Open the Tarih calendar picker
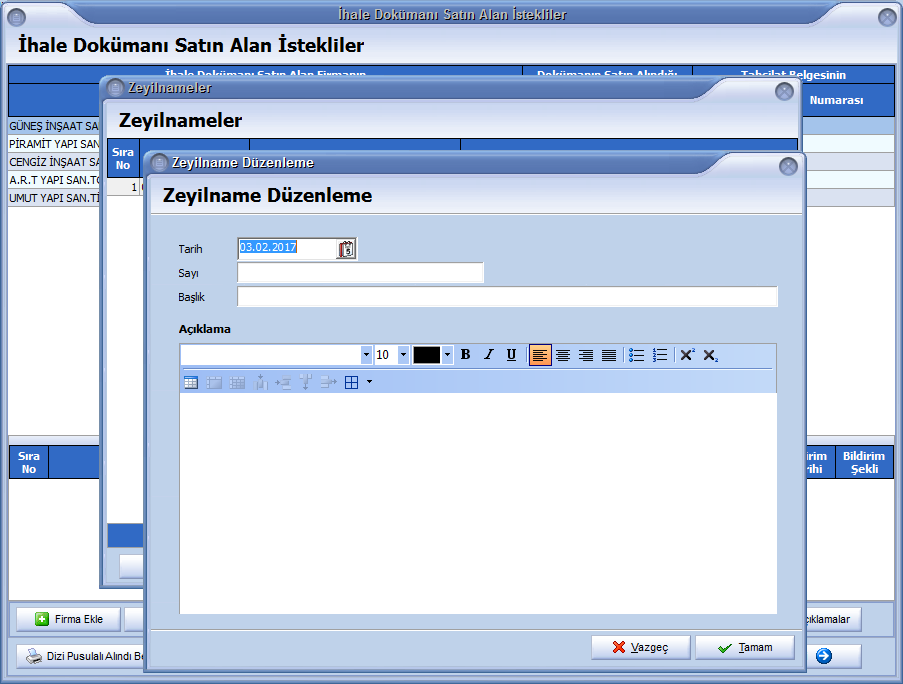The image size is (903, 684). click(346, 249)
